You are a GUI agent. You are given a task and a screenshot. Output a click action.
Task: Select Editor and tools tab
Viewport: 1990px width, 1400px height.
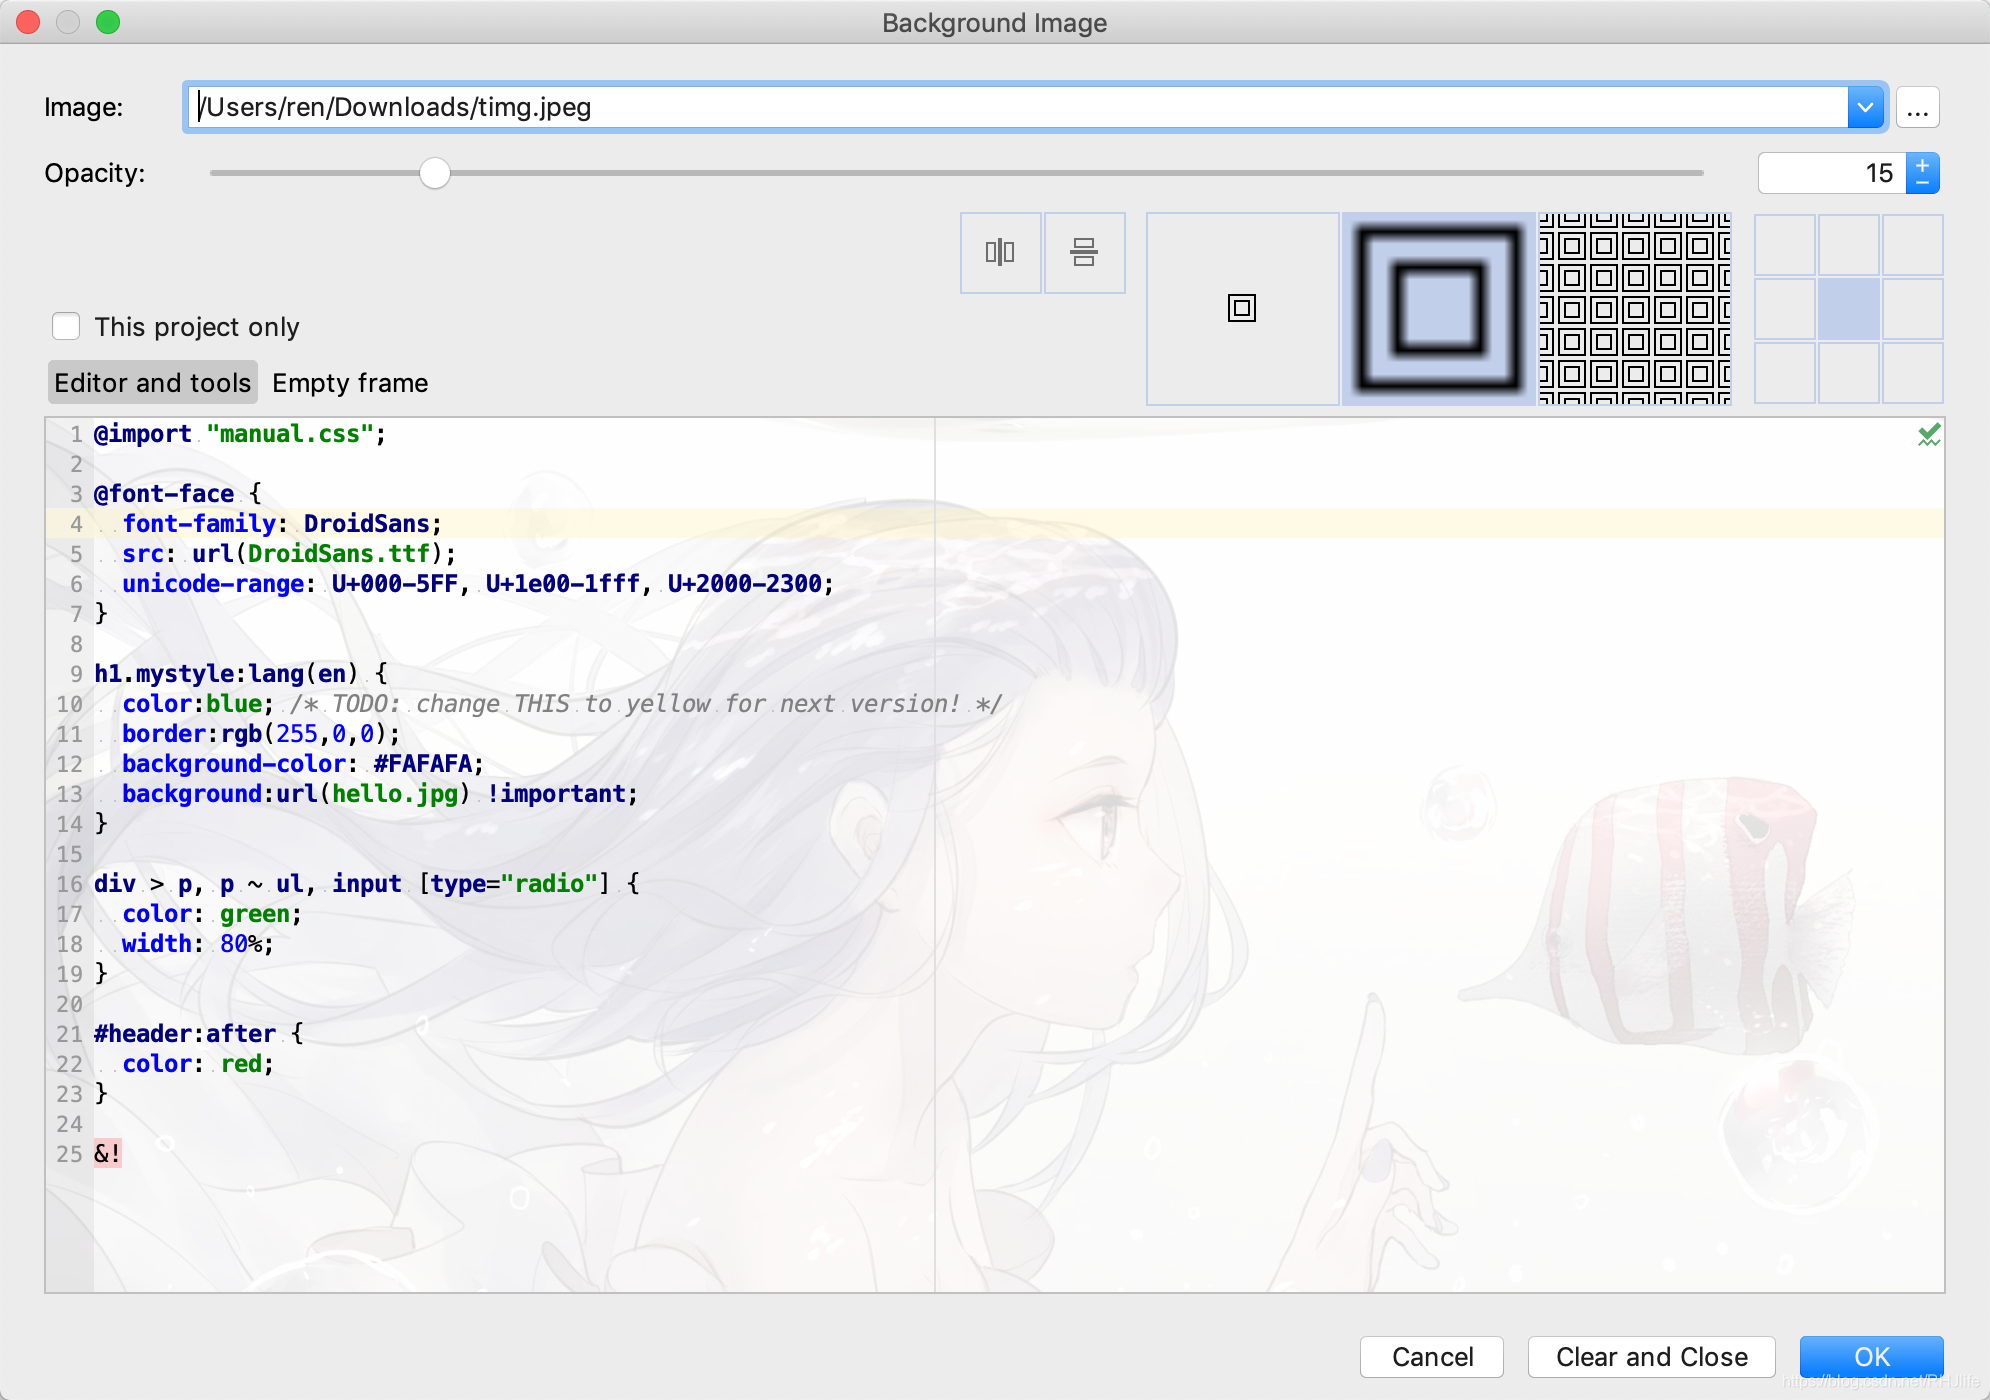coord(152,383)
